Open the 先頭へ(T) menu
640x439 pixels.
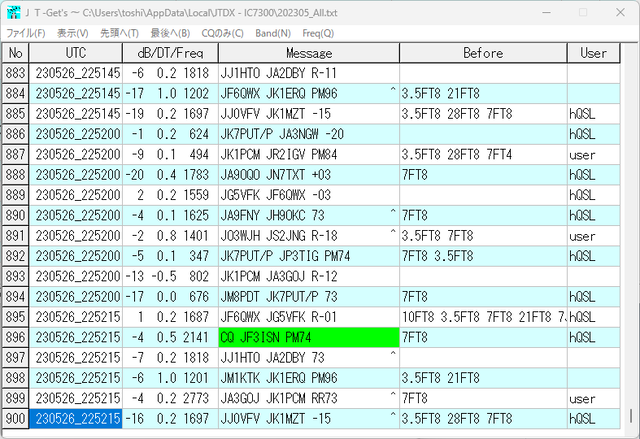click(x=120, y=33)
